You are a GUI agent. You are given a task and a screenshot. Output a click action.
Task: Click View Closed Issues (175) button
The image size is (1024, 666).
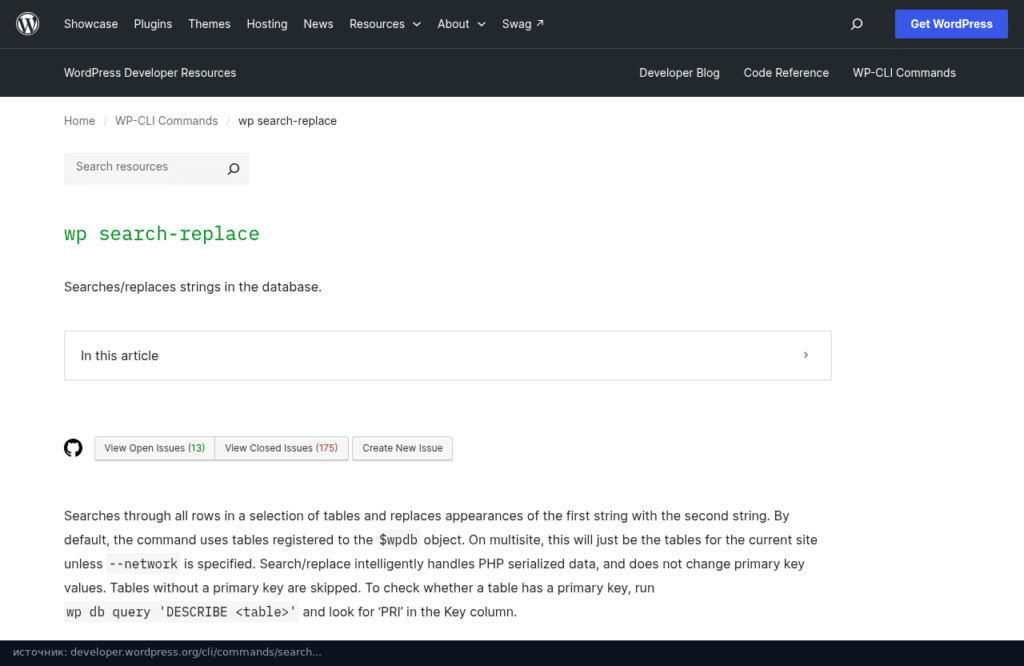(x=281, y=449)
